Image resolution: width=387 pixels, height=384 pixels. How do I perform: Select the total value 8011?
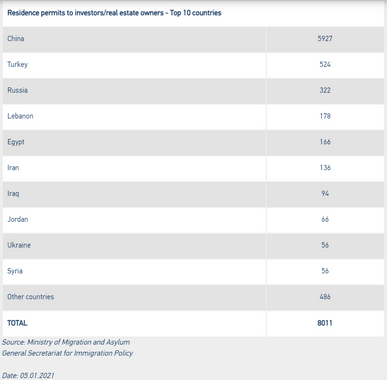pos(325,323)
